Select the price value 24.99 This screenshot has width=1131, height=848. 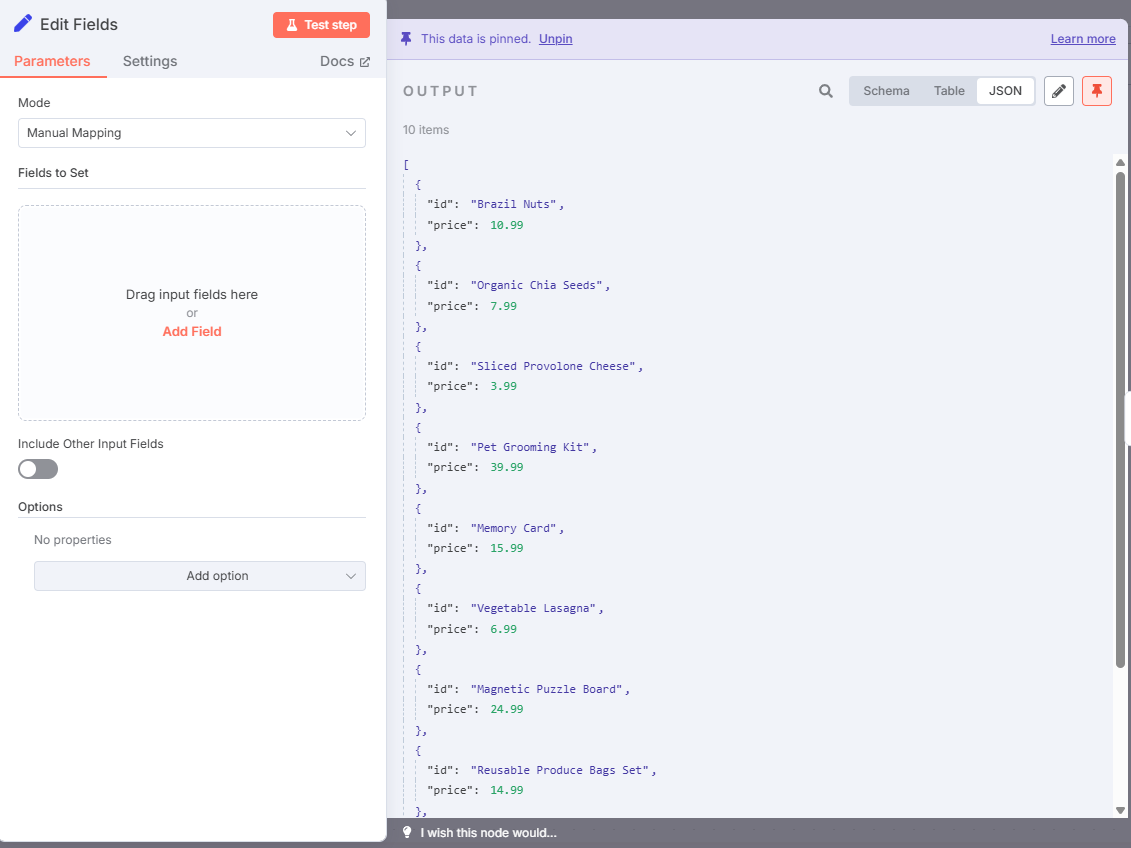(x=506, y=710)
